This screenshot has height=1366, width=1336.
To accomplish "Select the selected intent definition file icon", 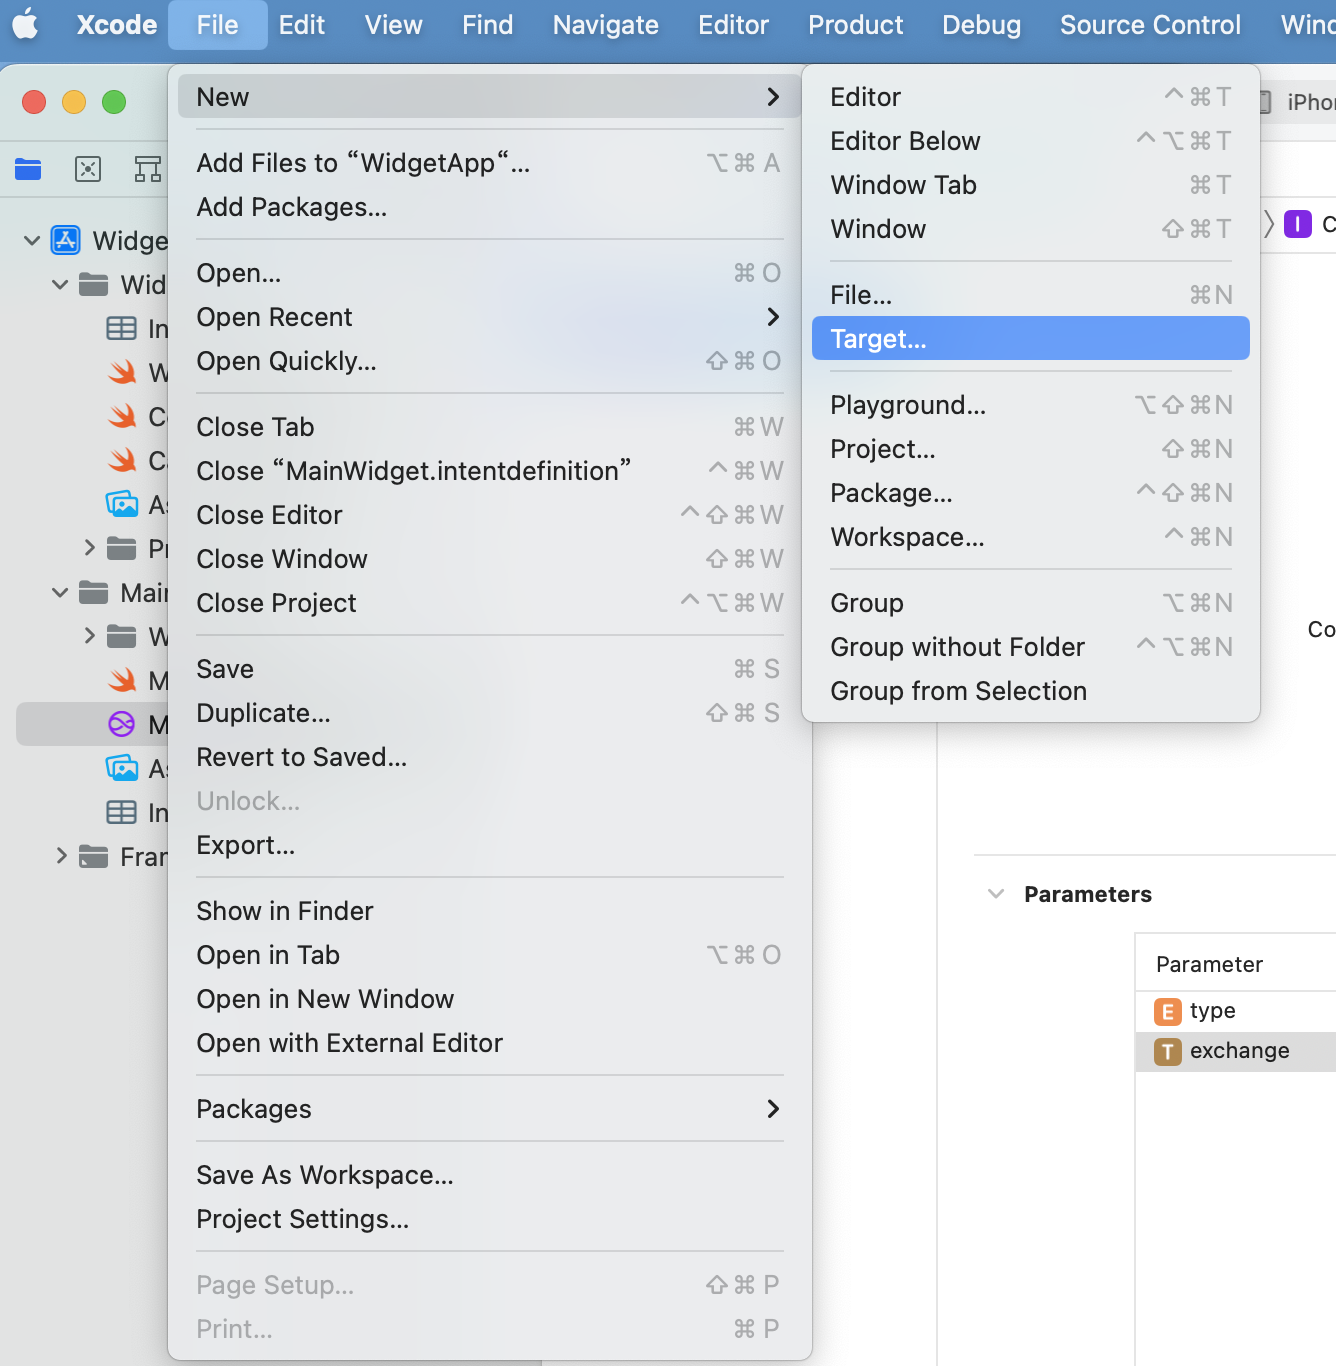I will (121, 724).
